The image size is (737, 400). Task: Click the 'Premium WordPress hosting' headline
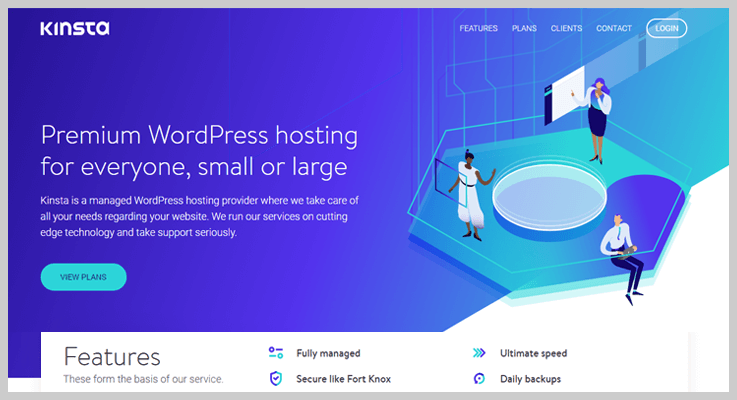click(x=199, y=150)
